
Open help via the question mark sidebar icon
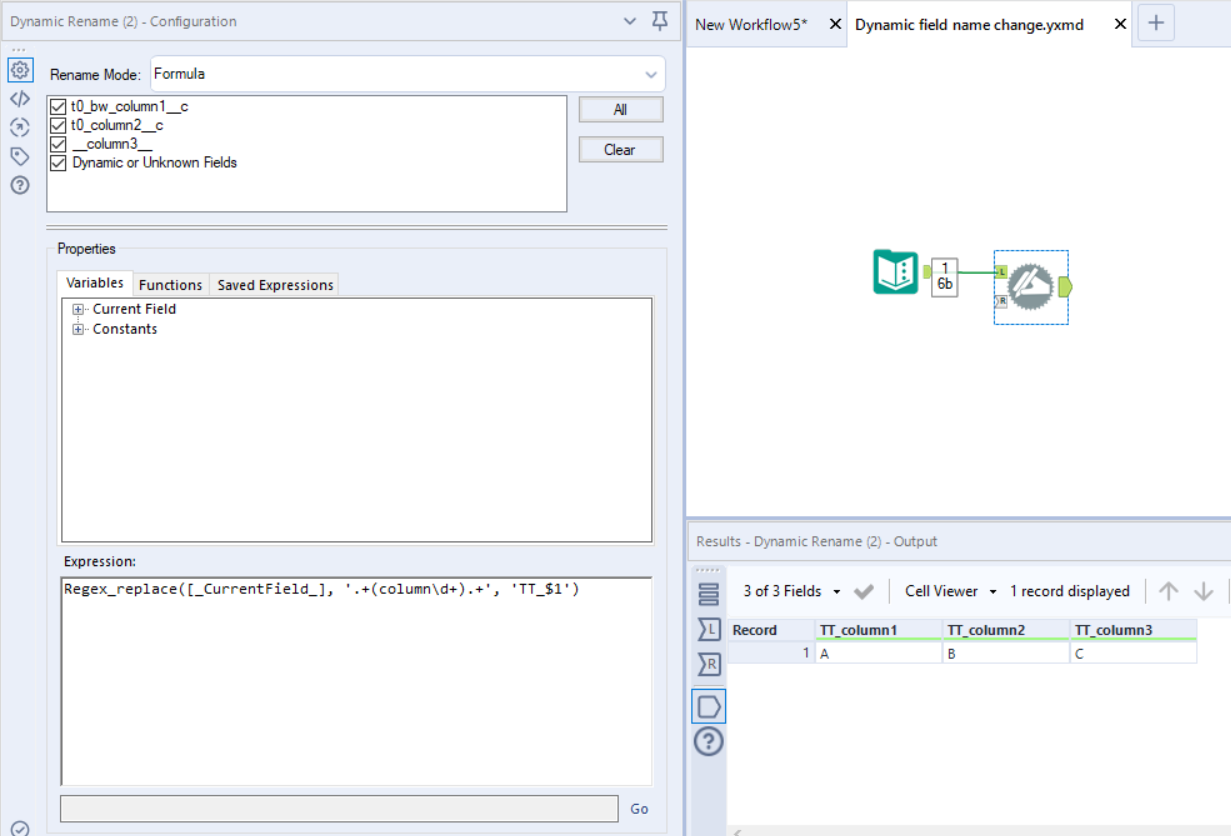pyautogui.click(x=19, y=185)
